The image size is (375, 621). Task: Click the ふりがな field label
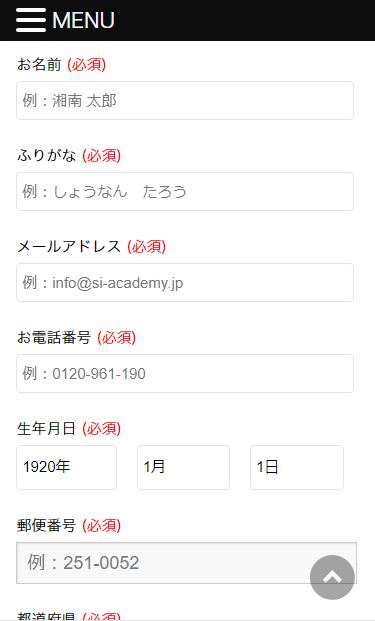click(46, 155)
